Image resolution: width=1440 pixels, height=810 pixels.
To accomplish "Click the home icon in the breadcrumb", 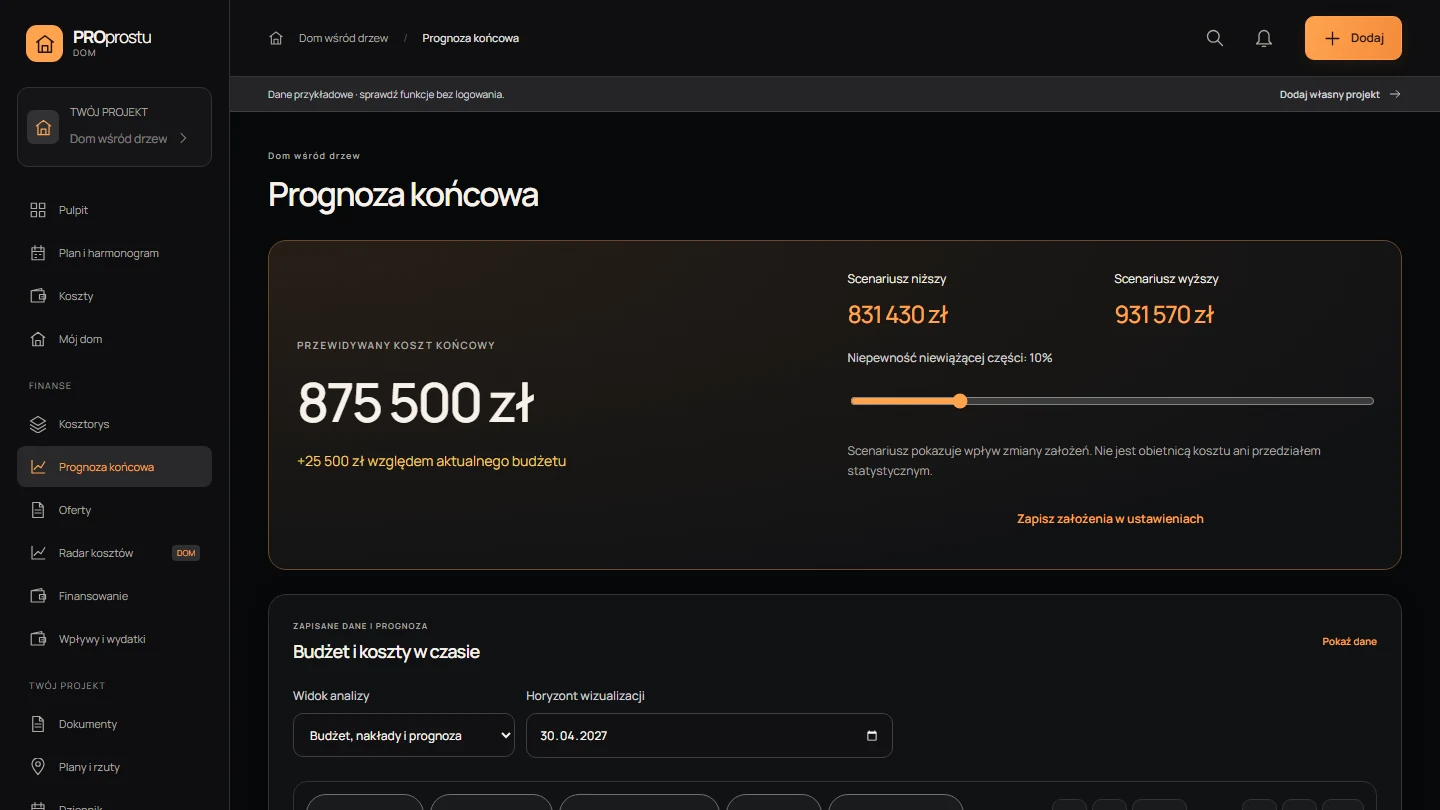I will 276,38.
